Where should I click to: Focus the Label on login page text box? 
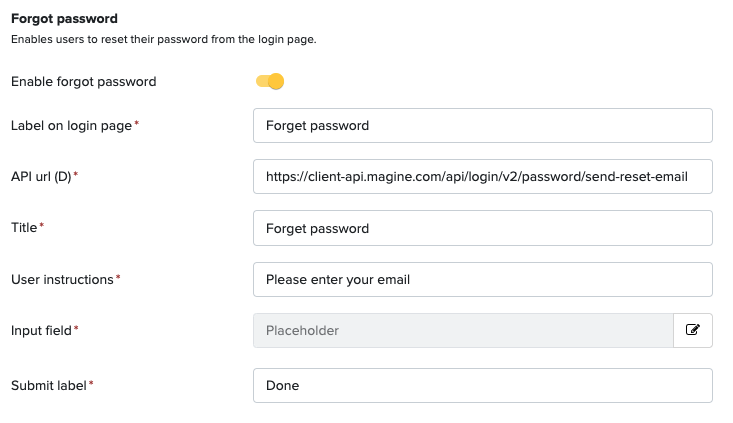482,125
